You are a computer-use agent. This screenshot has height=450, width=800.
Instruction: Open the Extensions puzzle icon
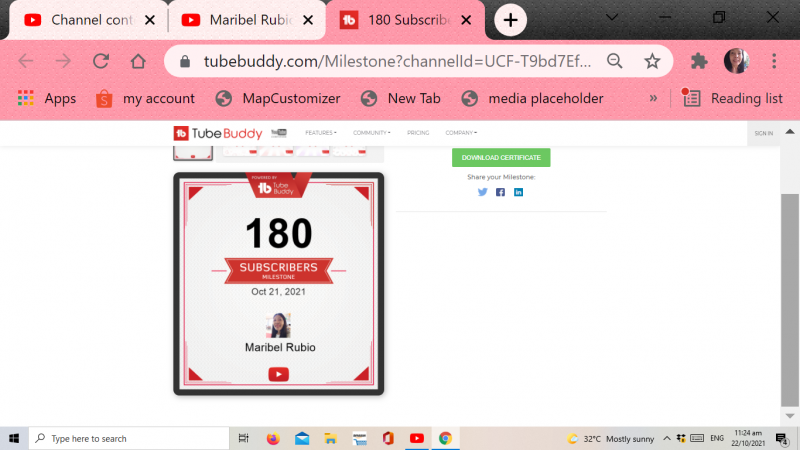pyautogui.click(x=699, y=61)
